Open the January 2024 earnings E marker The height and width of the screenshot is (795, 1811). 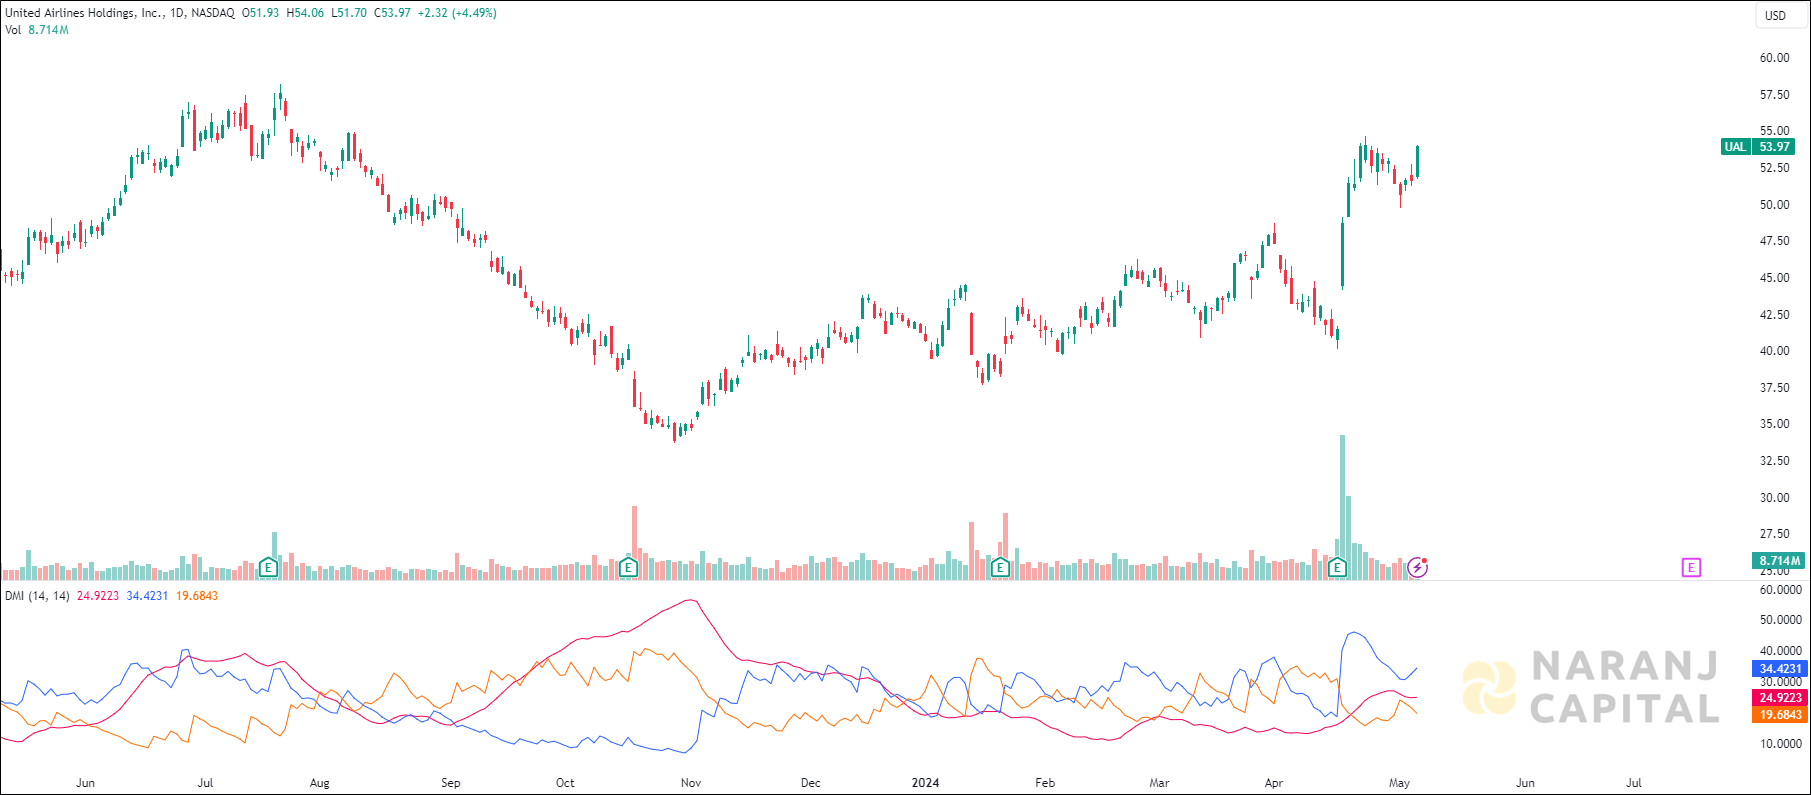[1000, 568]
